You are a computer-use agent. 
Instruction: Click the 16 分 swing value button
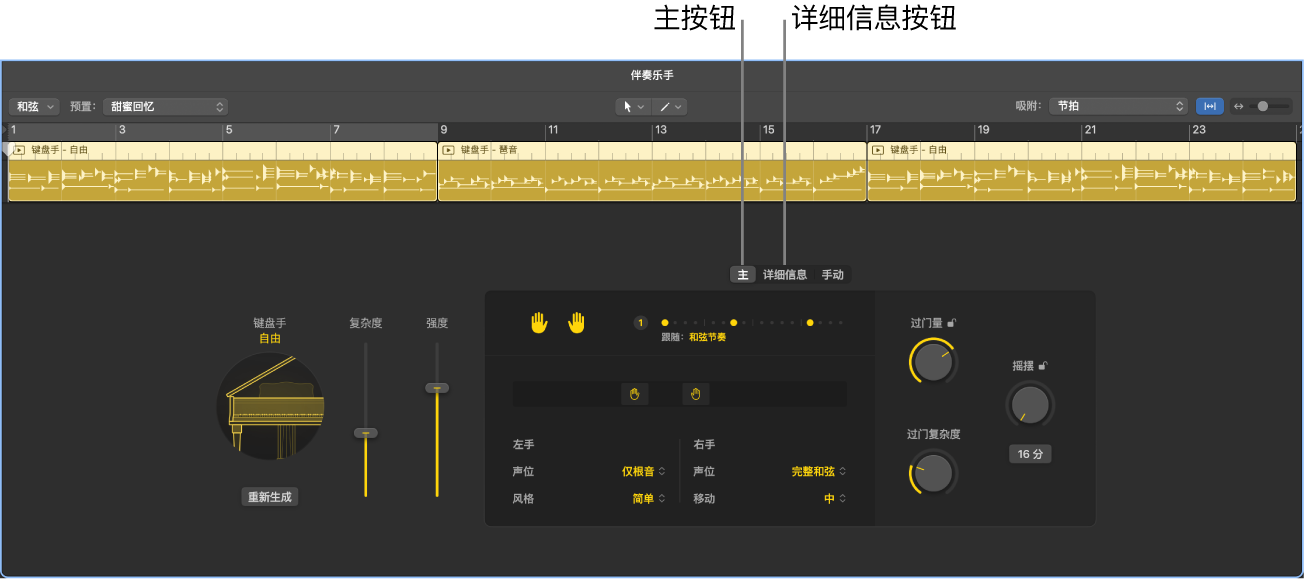point(1030,453)
